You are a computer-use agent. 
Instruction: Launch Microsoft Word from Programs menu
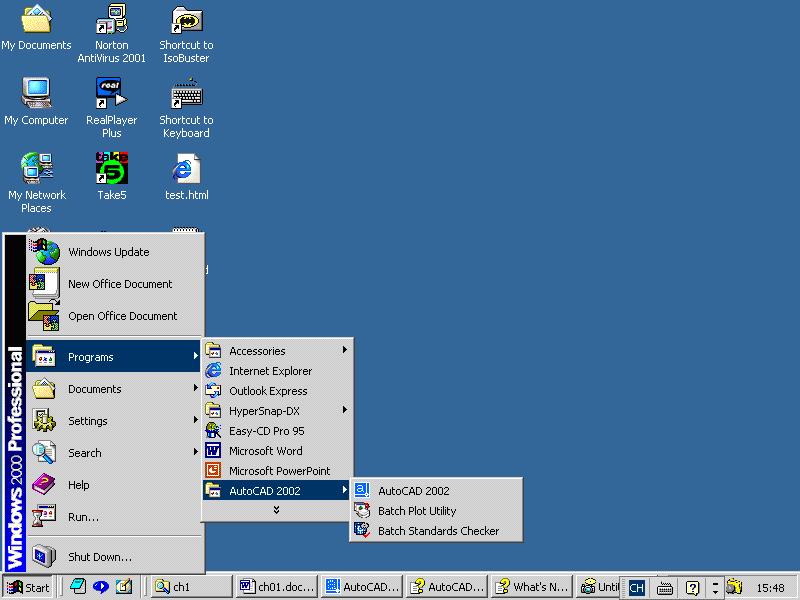pos(277,451)
